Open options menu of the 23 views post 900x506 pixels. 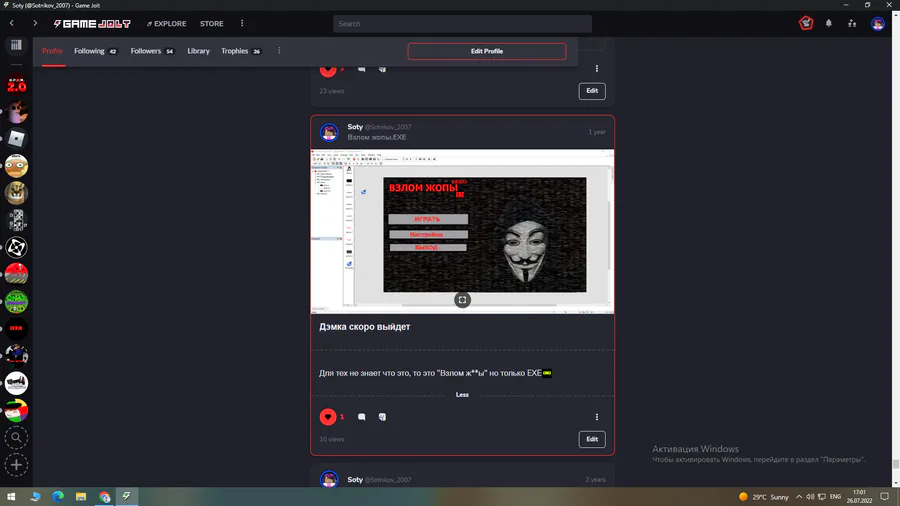click(x=597, y=69)
